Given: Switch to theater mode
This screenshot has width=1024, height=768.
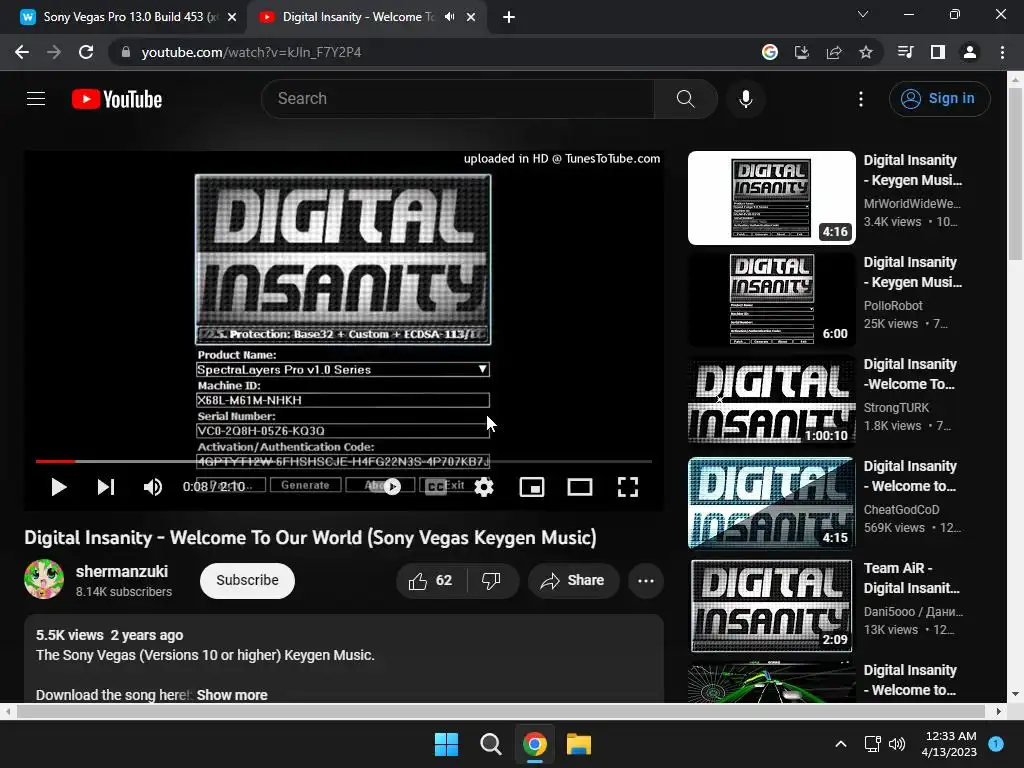Looking at the screenshot, I should pos(580,487).
